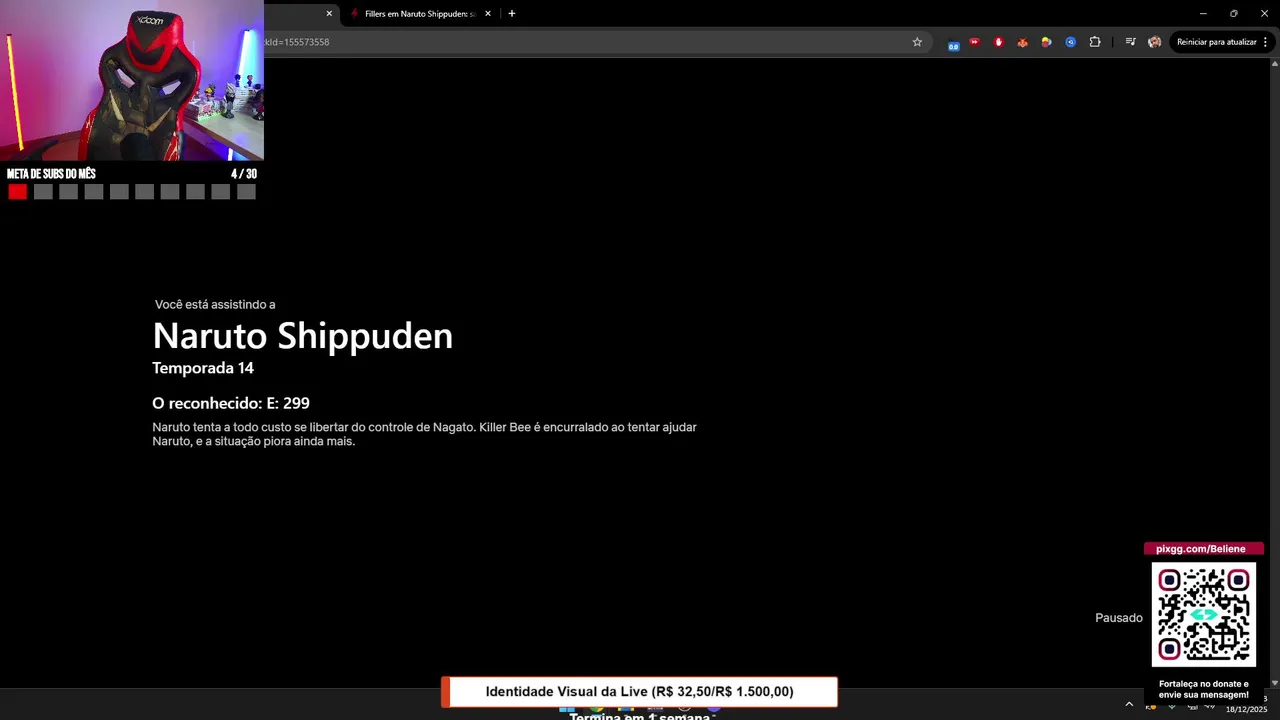Open the Chrome profile avatar
This screenshot has width=1280, height=720.
(x=1154, y=42)
